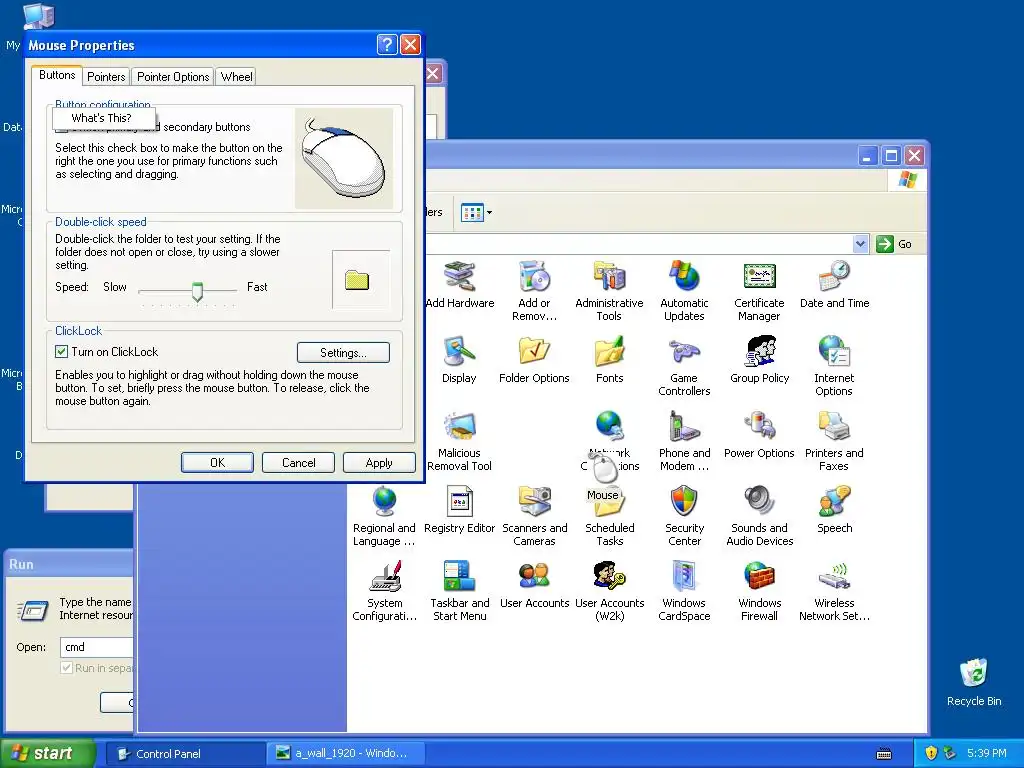Open Game Controllers icon
Screen dimensions: 1024x768
[684, 366]
